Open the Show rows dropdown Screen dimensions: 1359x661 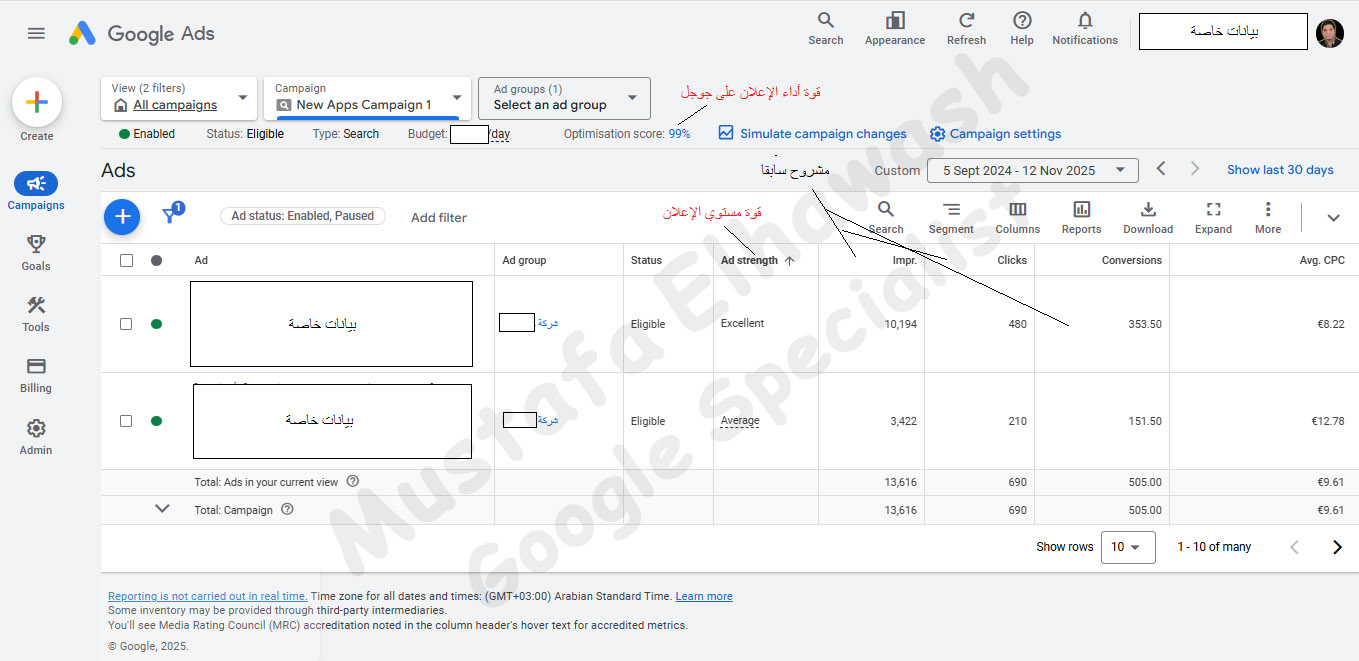tap(1127, 547)
